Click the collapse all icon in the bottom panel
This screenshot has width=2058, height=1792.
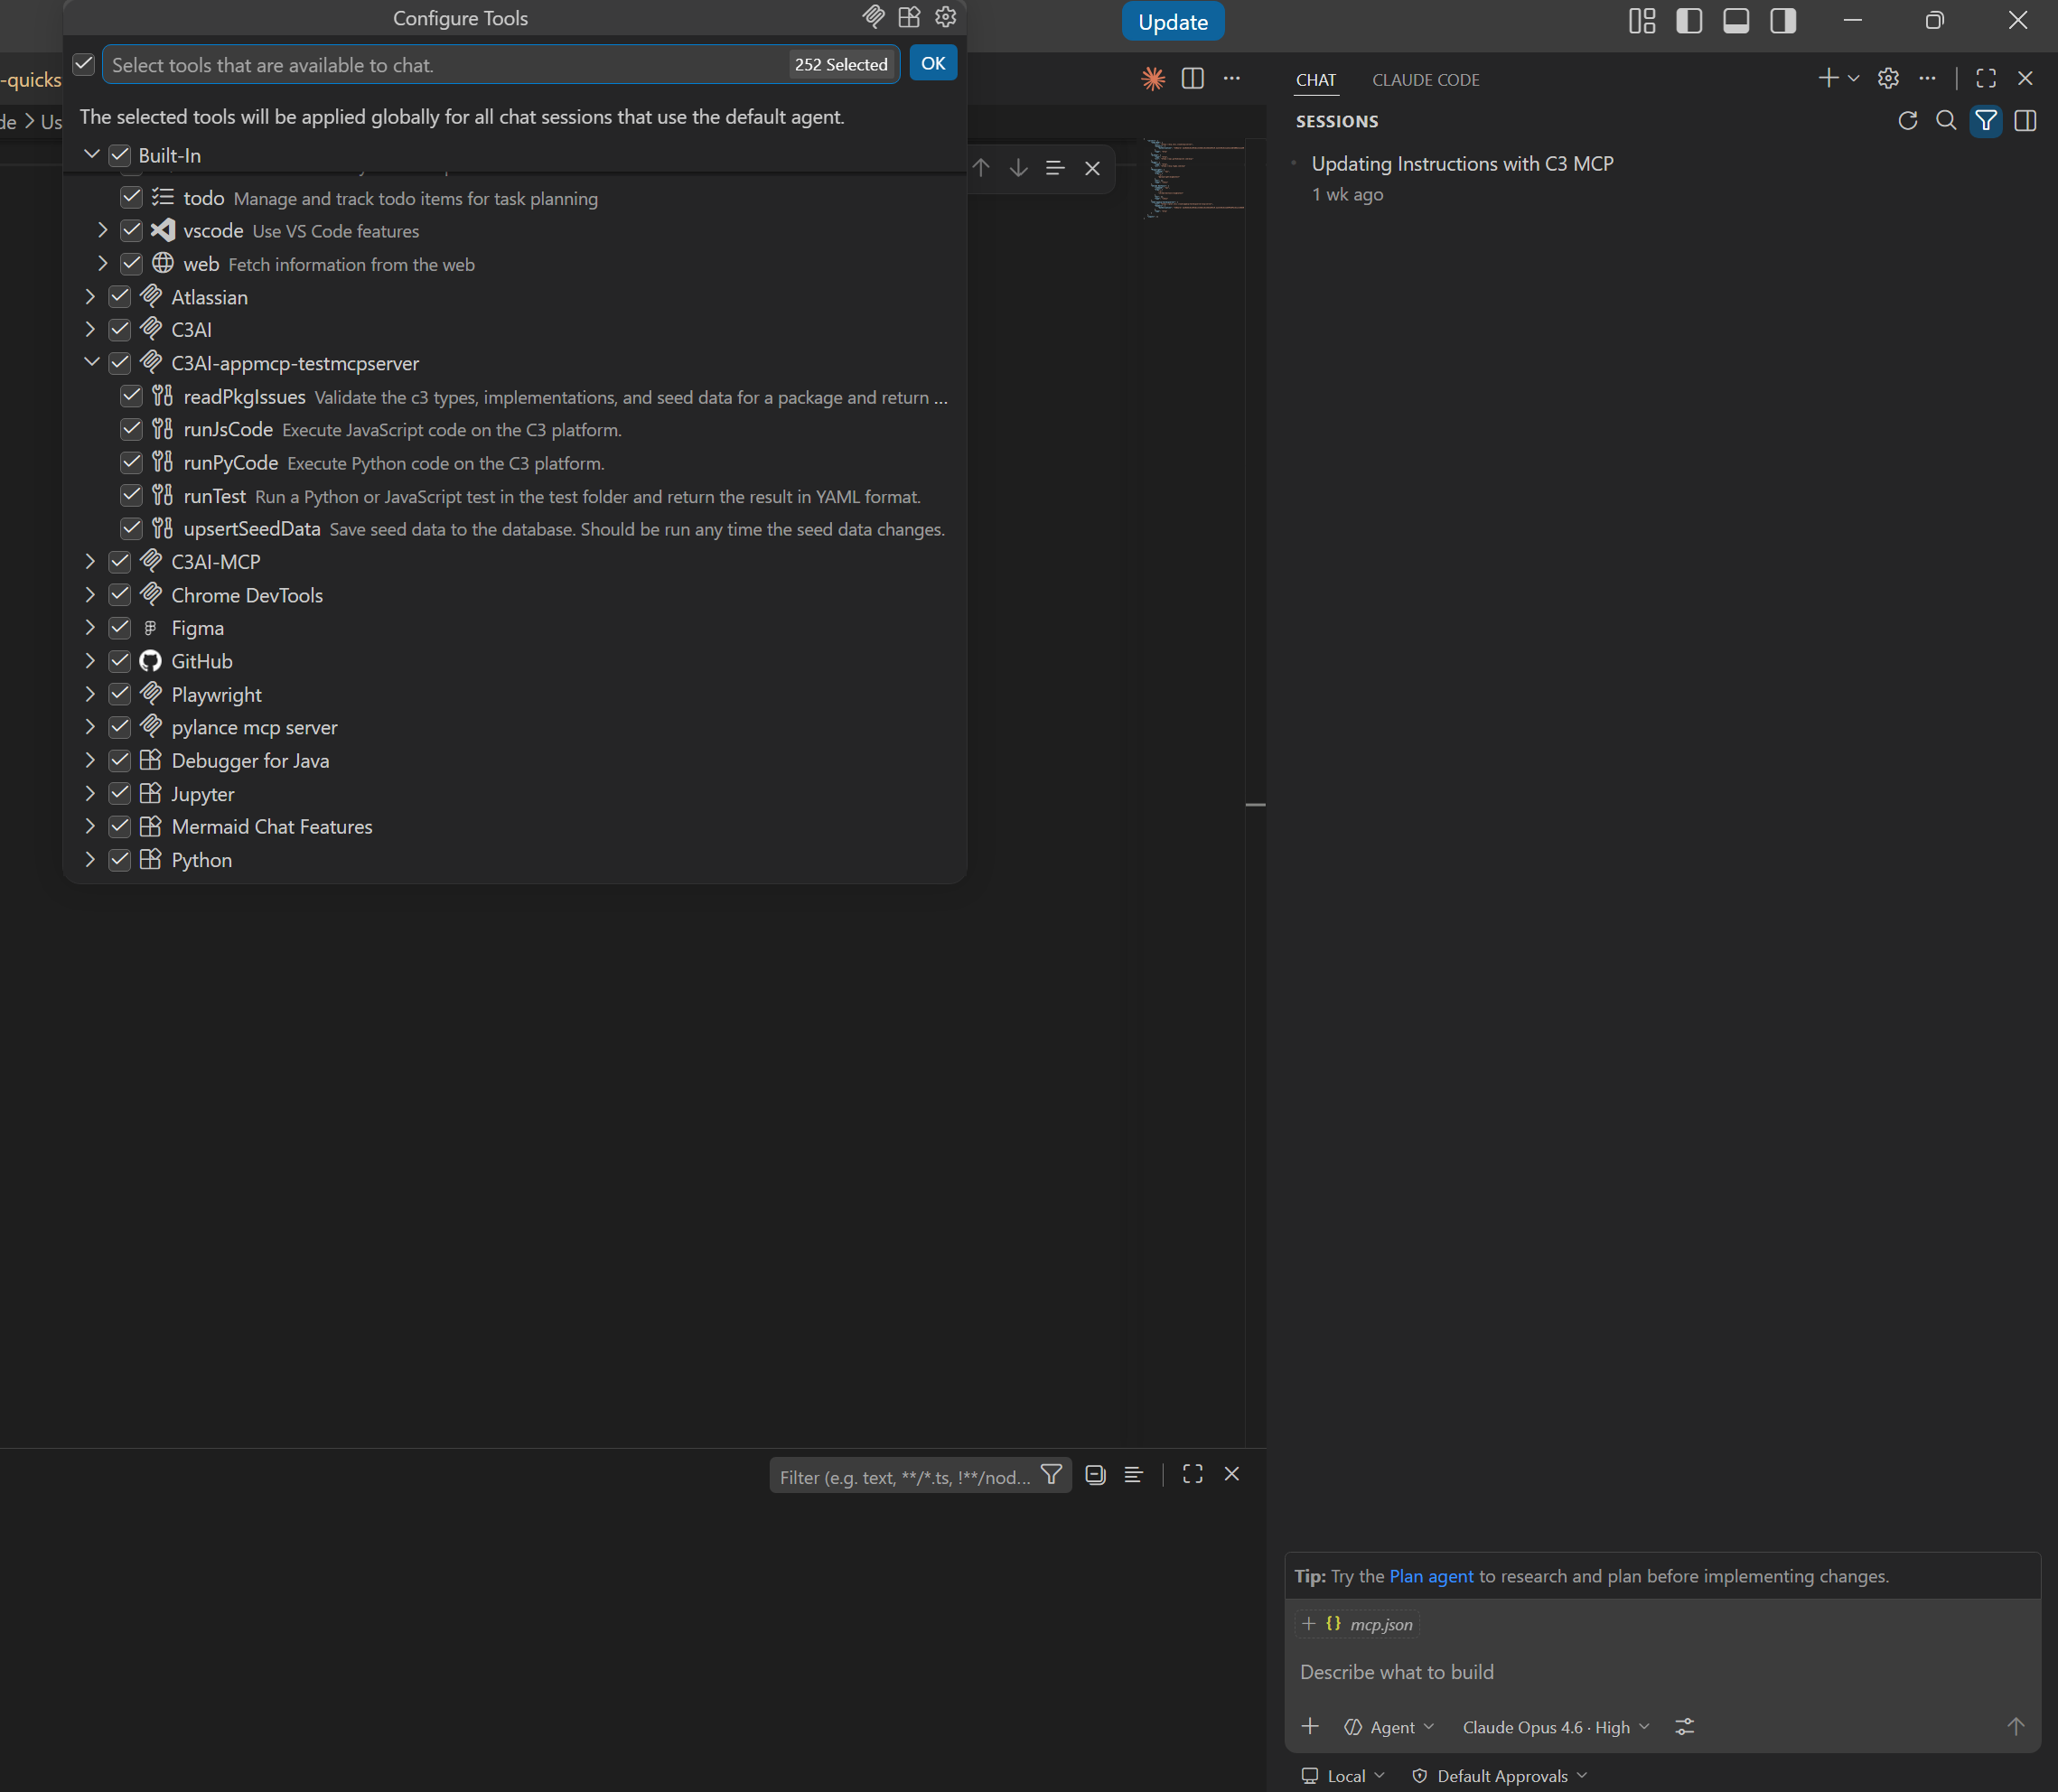click(x=1095, y=1474)
